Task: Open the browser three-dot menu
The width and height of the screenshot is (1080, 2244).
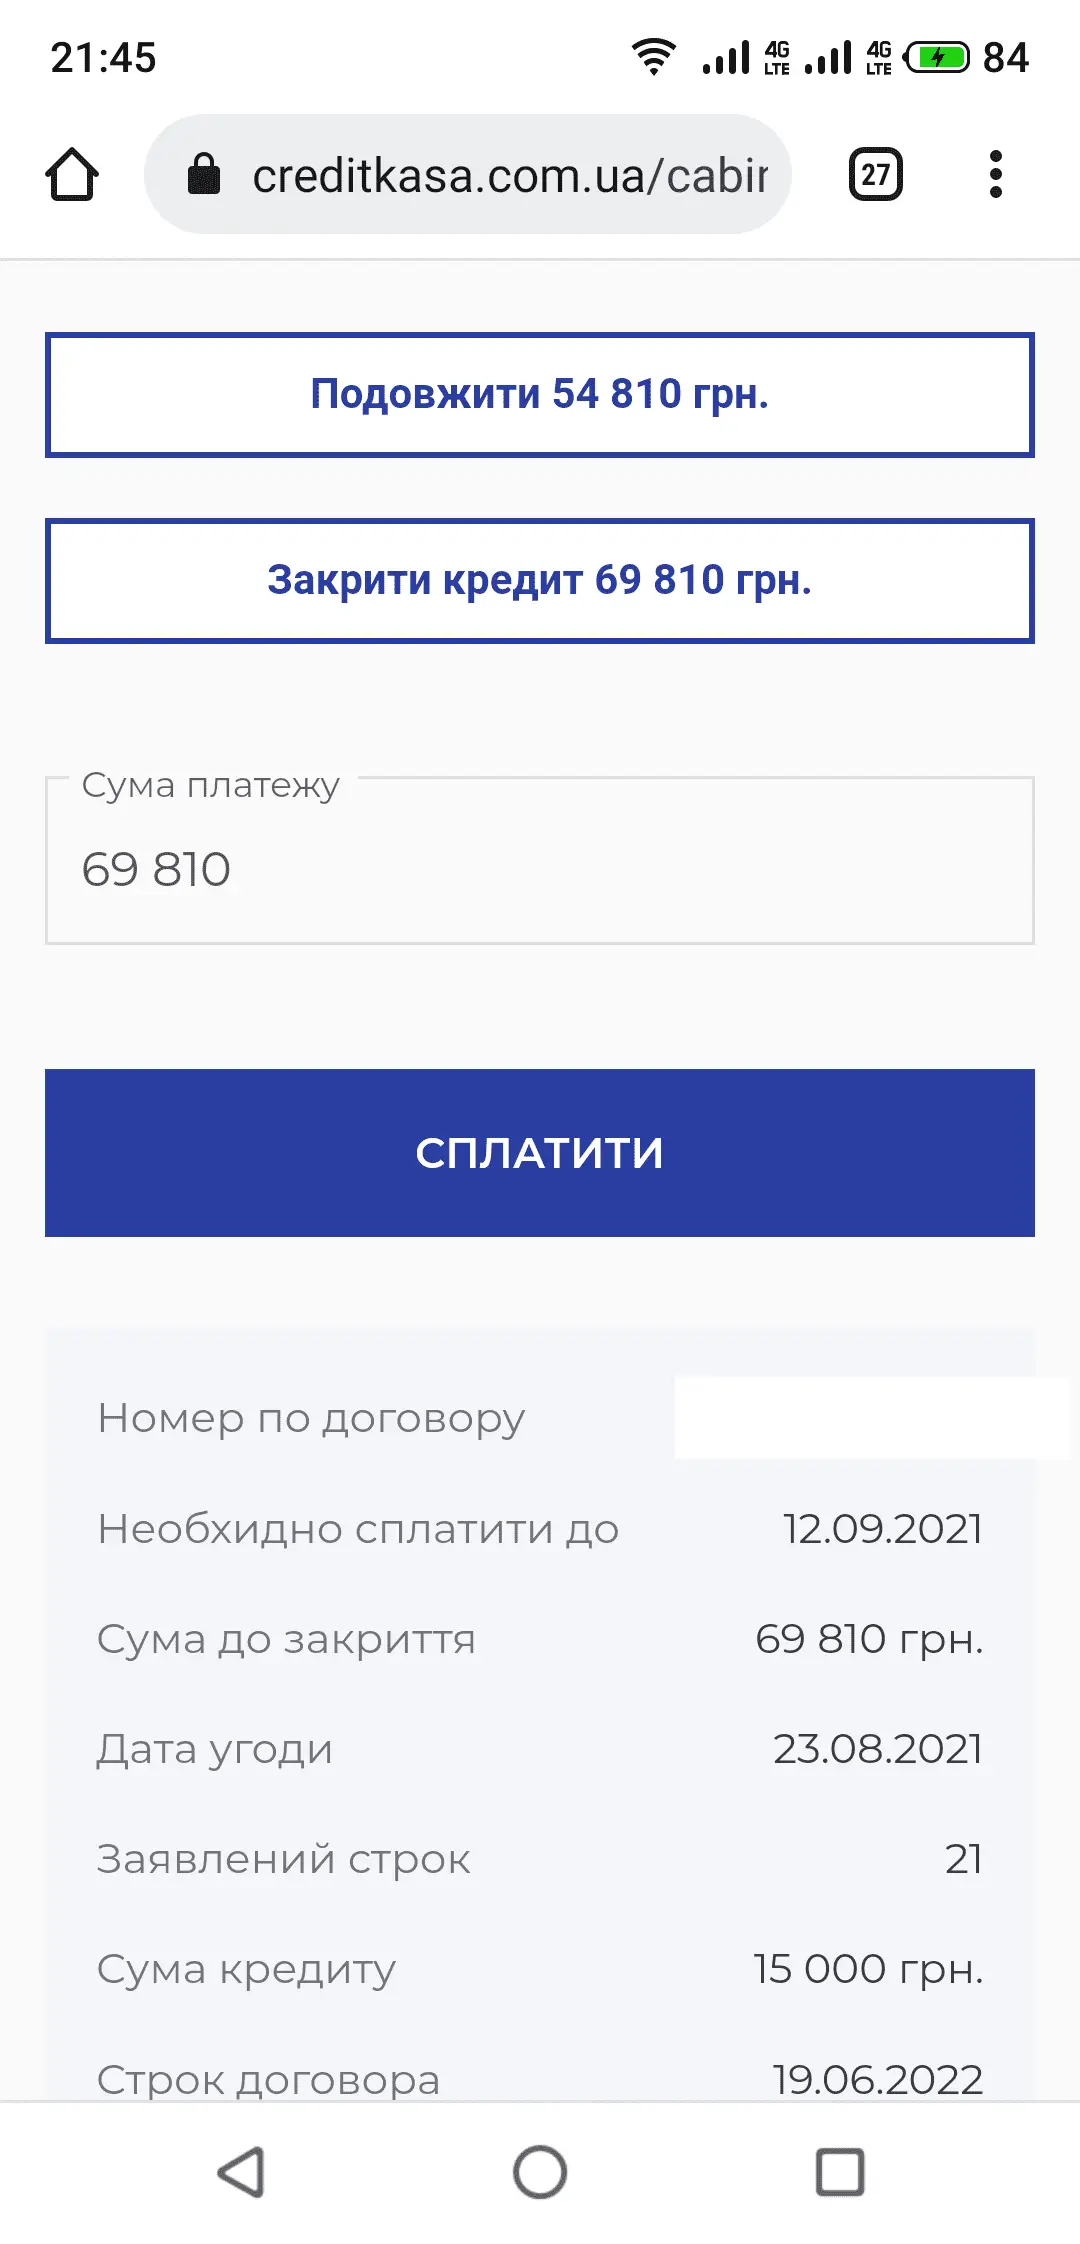Action: [995, 175]
